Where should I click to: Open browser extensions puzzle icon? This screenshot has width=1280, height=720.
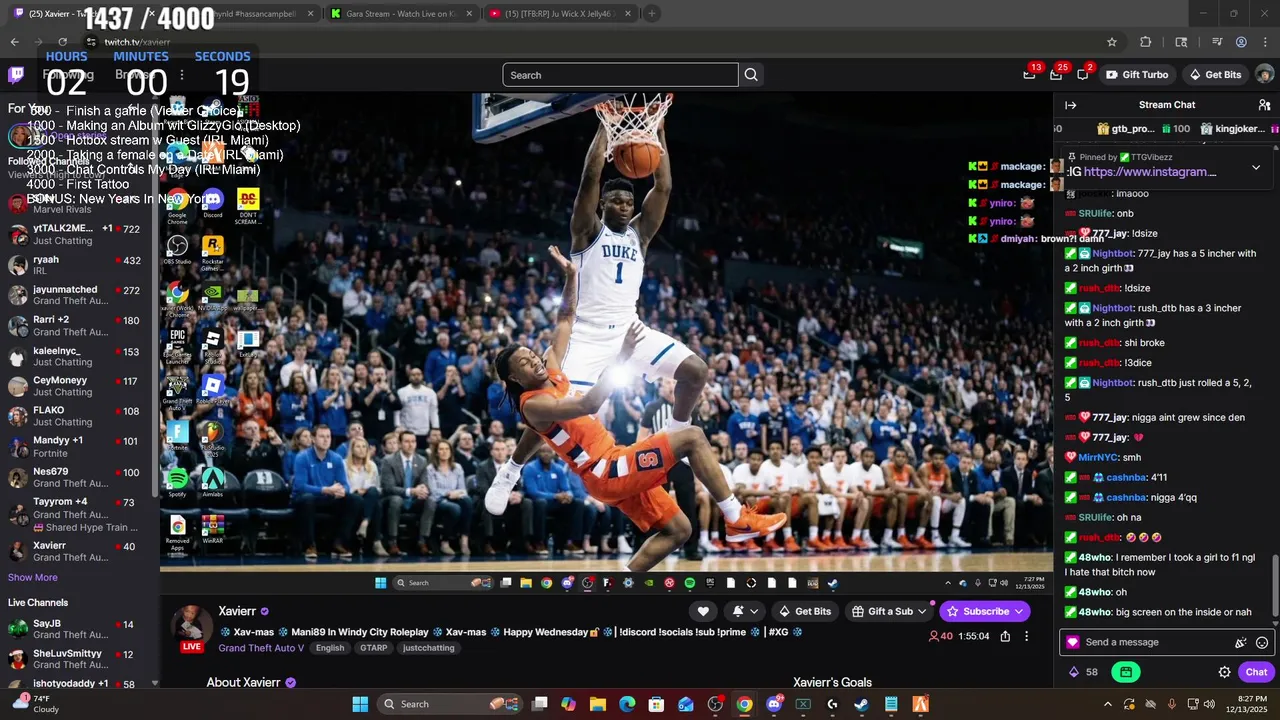point(1146,42)
